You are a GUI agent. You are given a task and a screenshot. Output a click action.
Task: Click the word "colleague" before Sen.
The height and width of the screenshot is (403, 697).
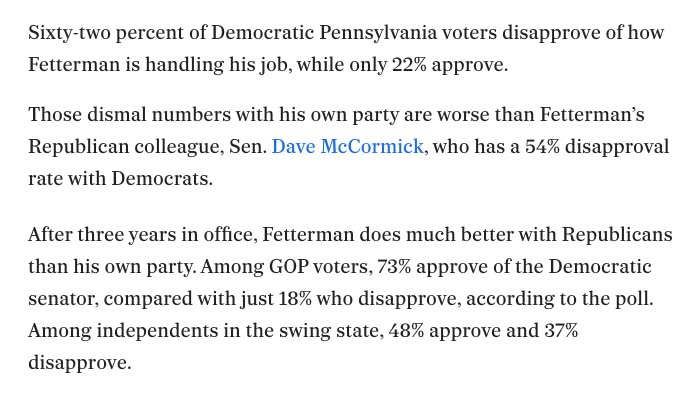pos(177,147)
